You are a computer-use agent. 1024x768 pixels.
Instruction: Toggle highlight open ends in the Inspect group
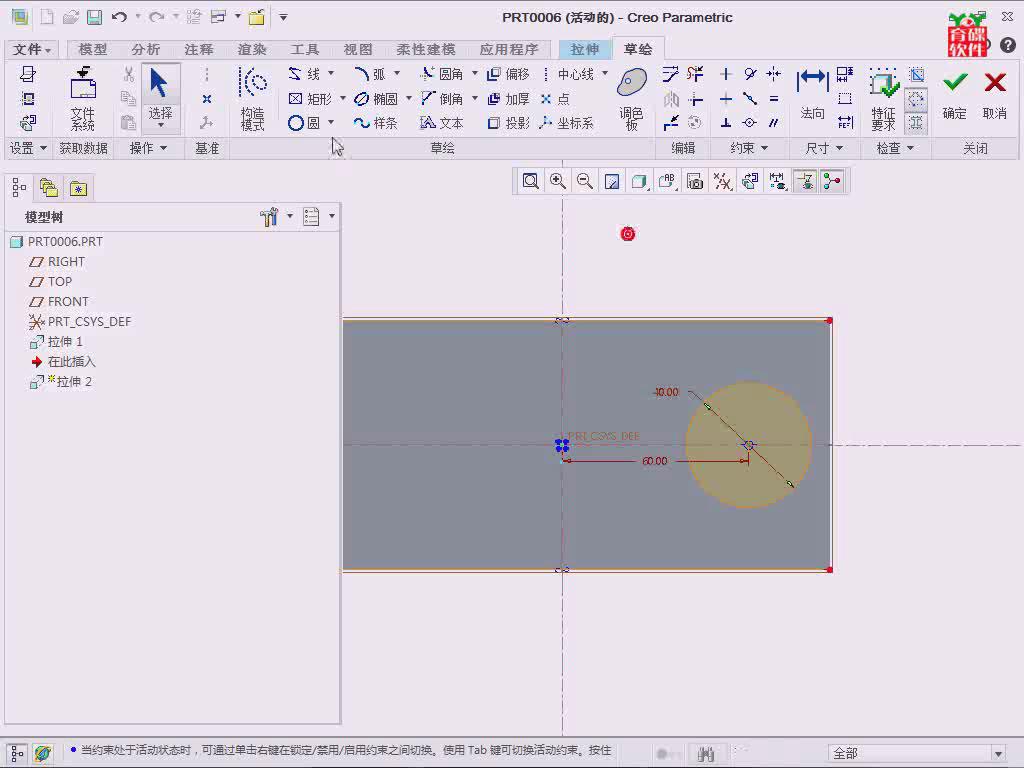coord(916,99)
